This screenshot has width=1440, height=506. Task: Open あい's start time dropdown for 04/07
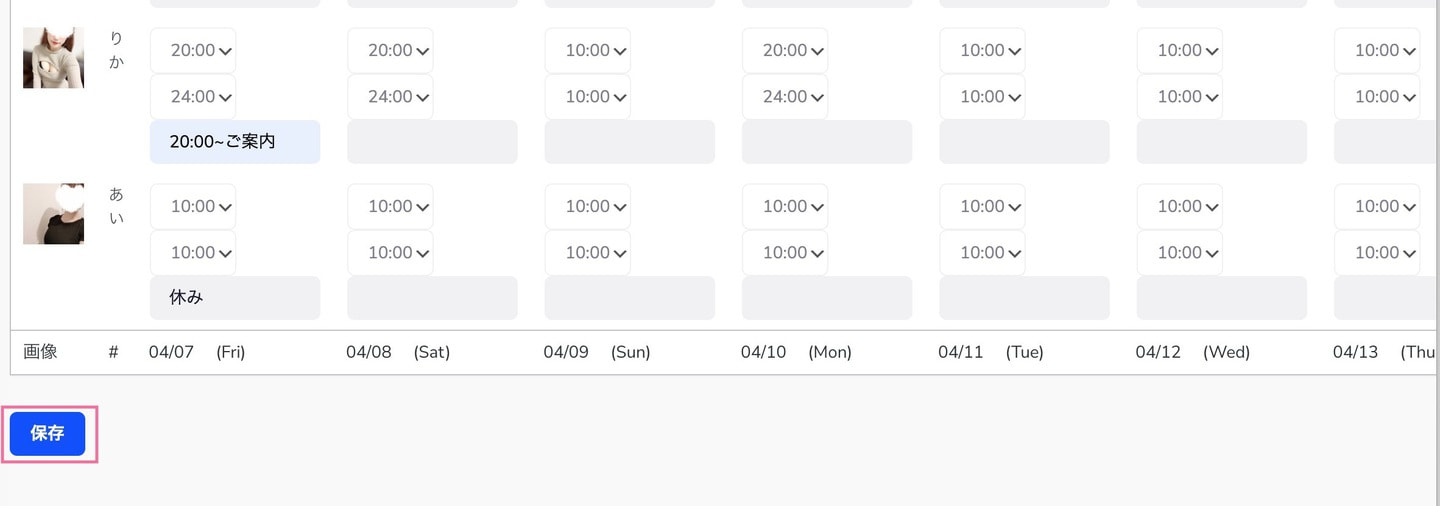pos(193,207)
